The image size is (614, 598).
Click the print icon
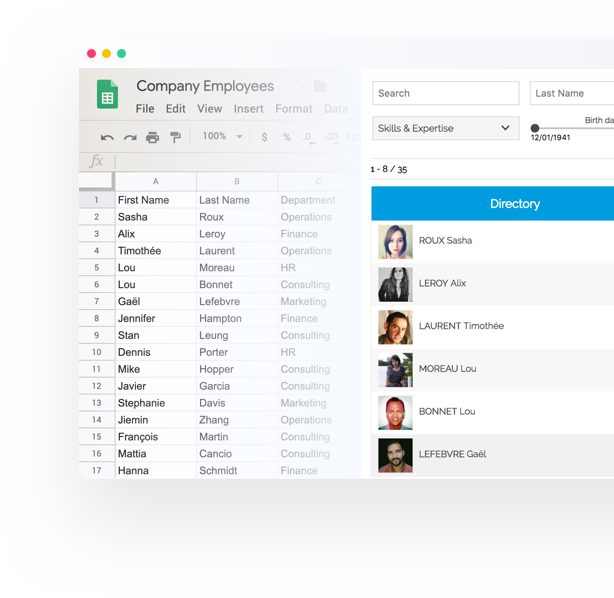click(152, 137)
